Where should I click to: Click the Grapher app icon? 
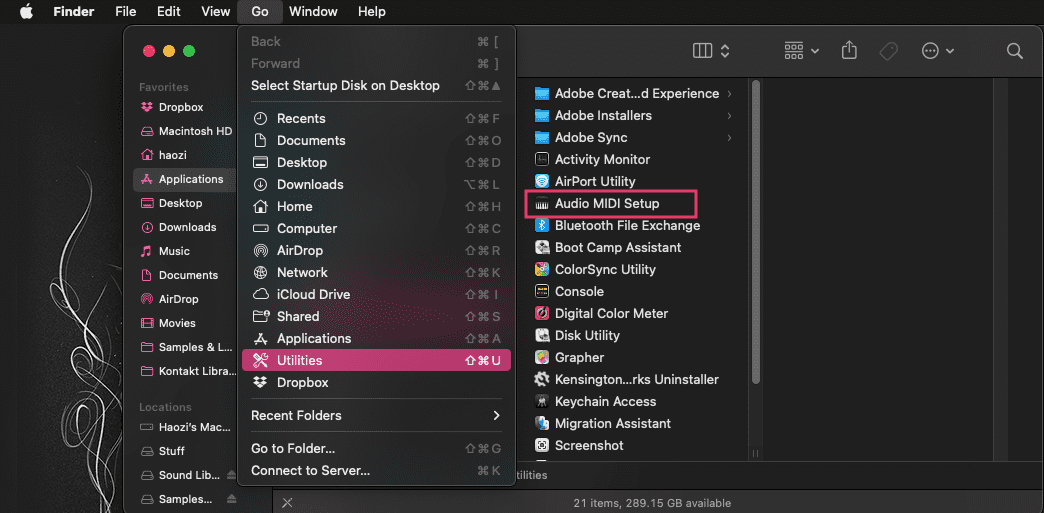point(542,357)
